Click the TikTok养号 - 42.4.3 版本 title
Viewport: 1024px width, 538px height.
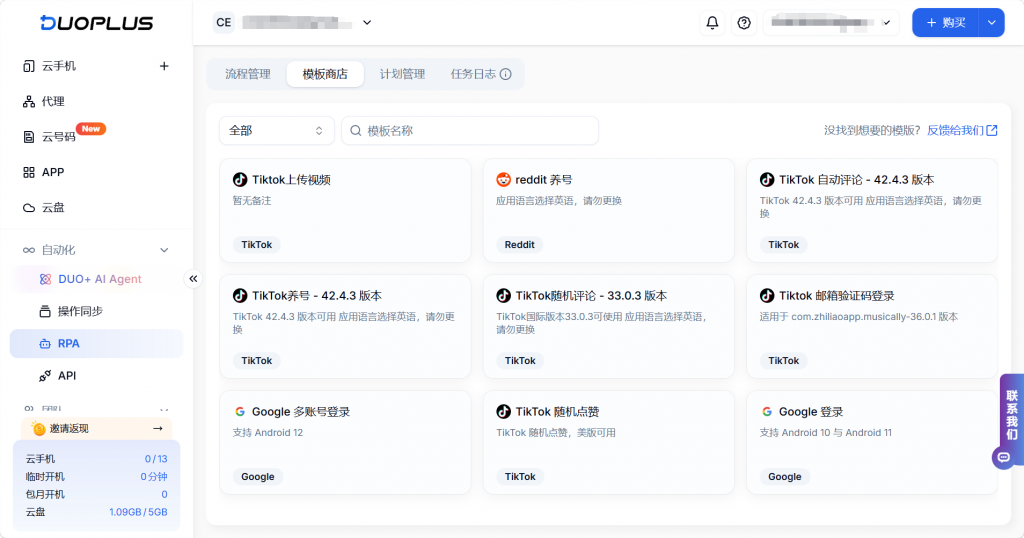pos(317,296)
